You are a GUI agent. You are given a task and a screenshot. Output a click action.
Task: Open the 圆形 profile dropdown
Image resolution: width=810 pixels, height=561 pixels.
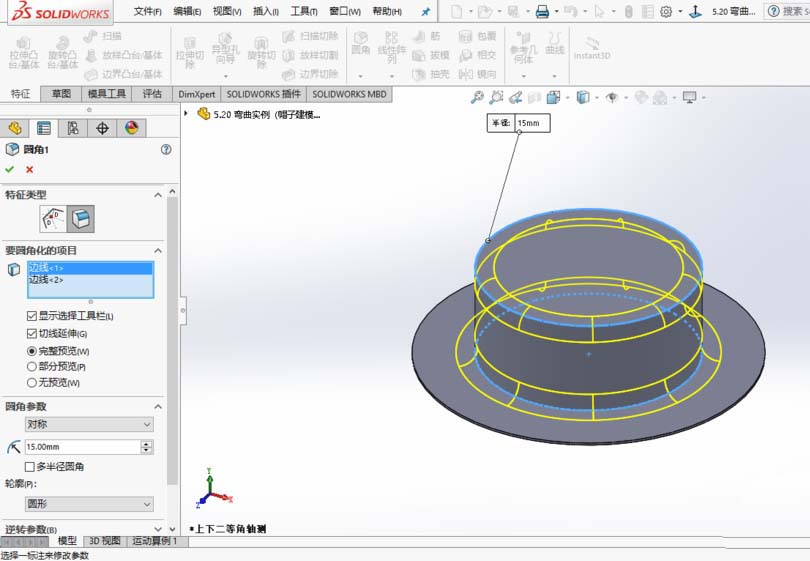pos(89,504)
